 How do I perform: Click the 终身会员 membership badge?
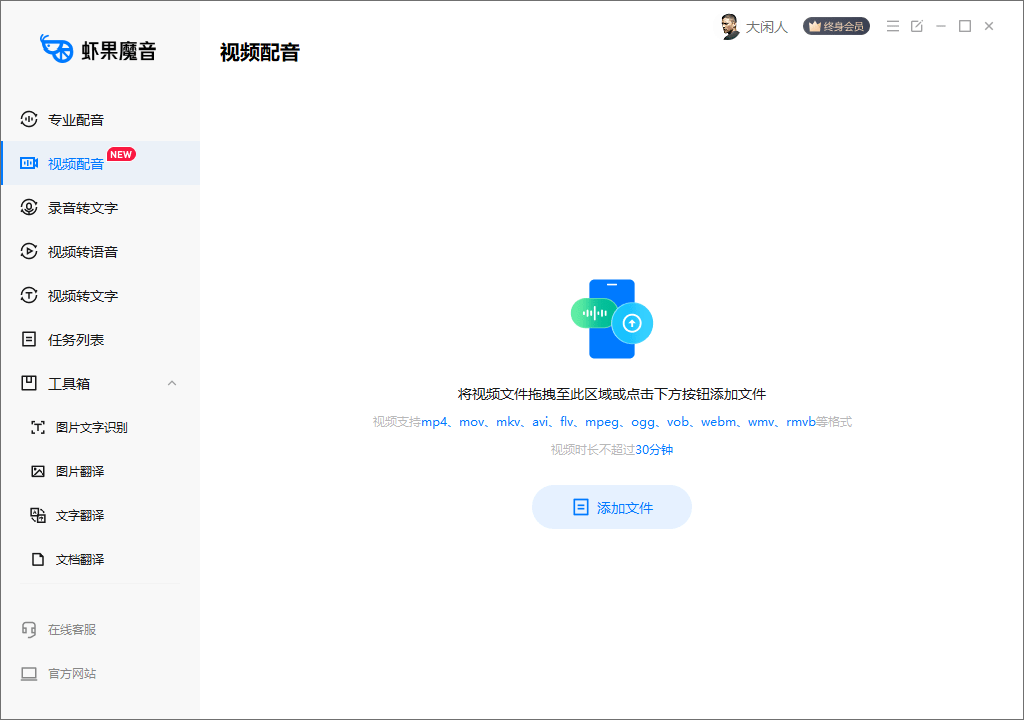coord(836,26)
